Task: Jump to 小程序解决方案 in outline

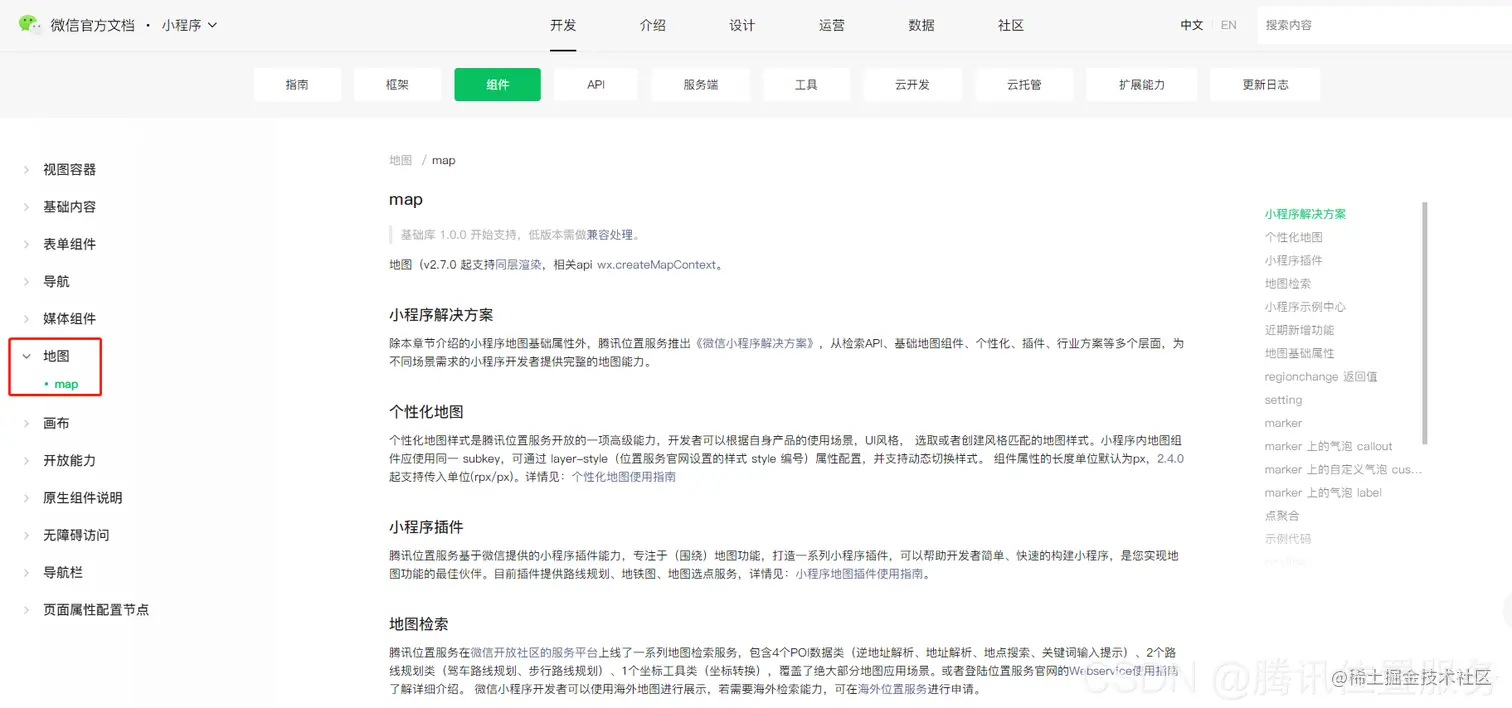Action: click(x=1305, y=214)
